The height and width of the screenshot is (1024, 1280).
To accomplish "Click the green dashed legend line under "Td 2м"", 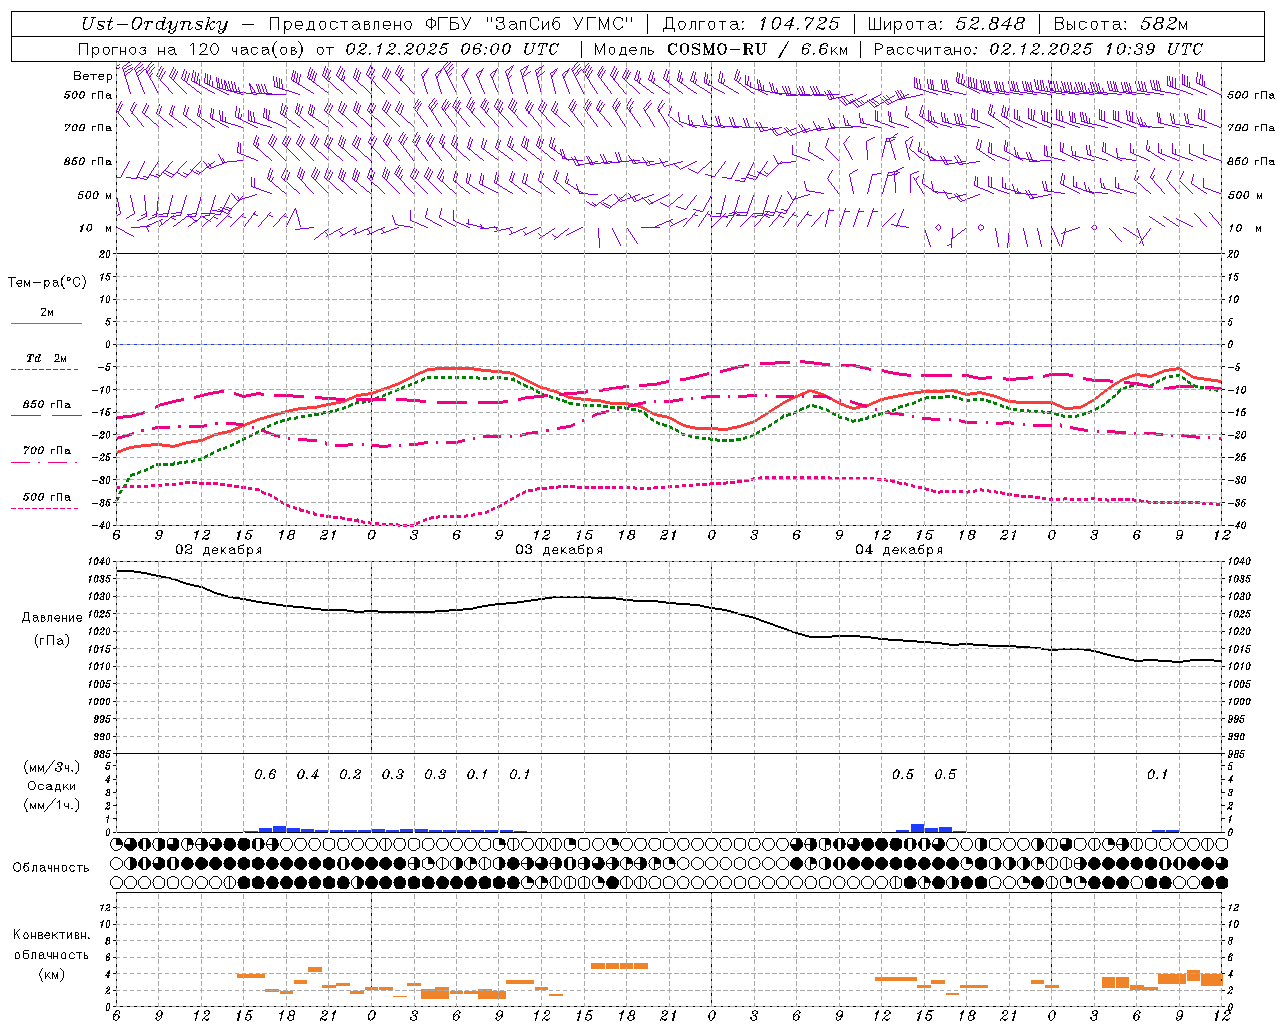I will point(46,370).
